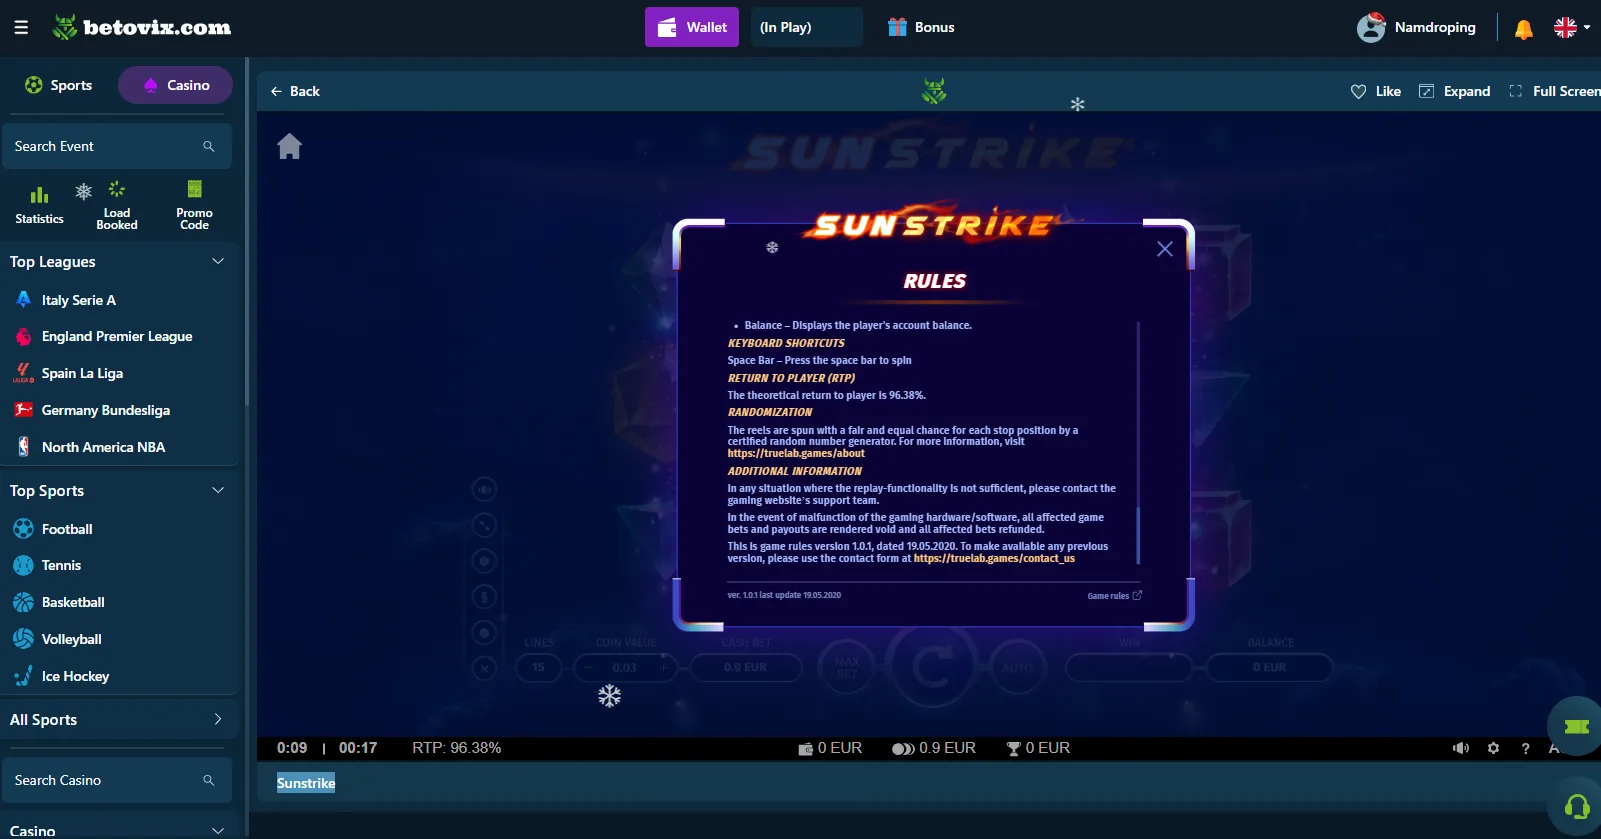Viewport: 1601px width, 839px height.
Task: Click the game home icon
Action: click(290, 146)
